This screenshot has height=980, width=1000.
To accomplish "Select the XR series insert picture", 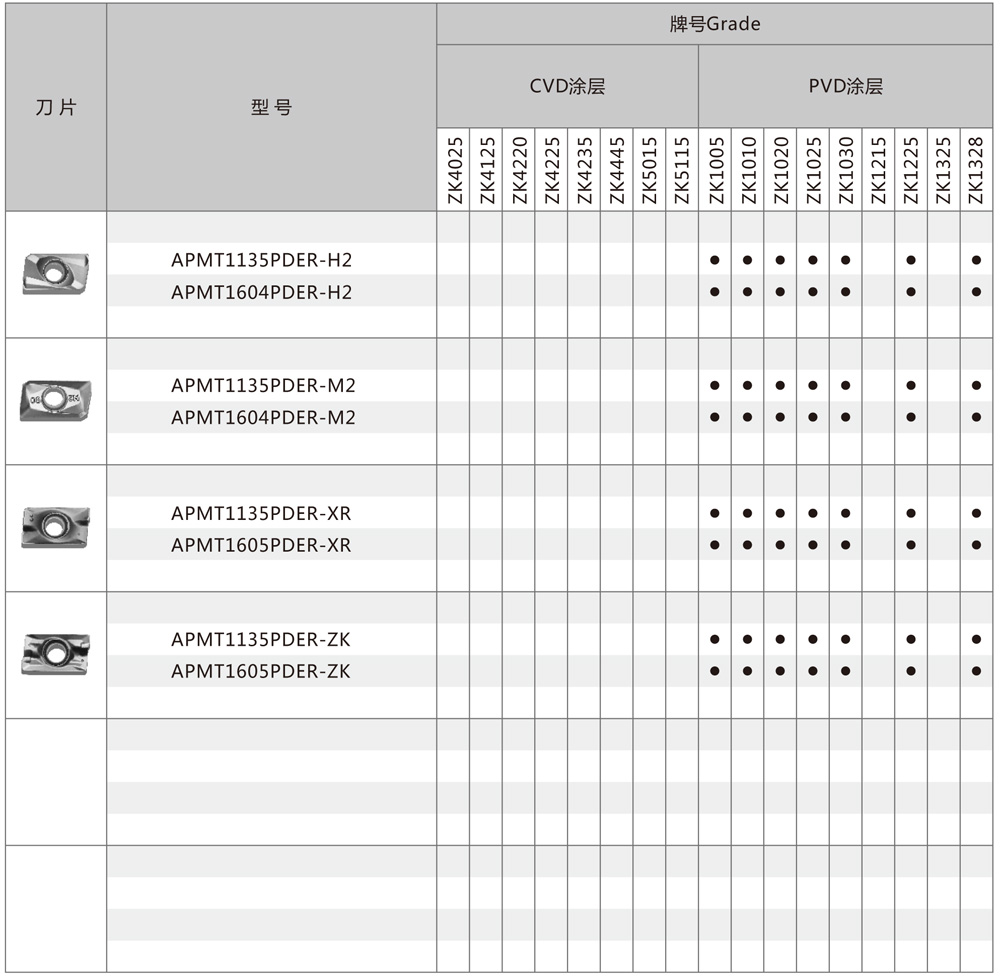I will click(55, 526).
